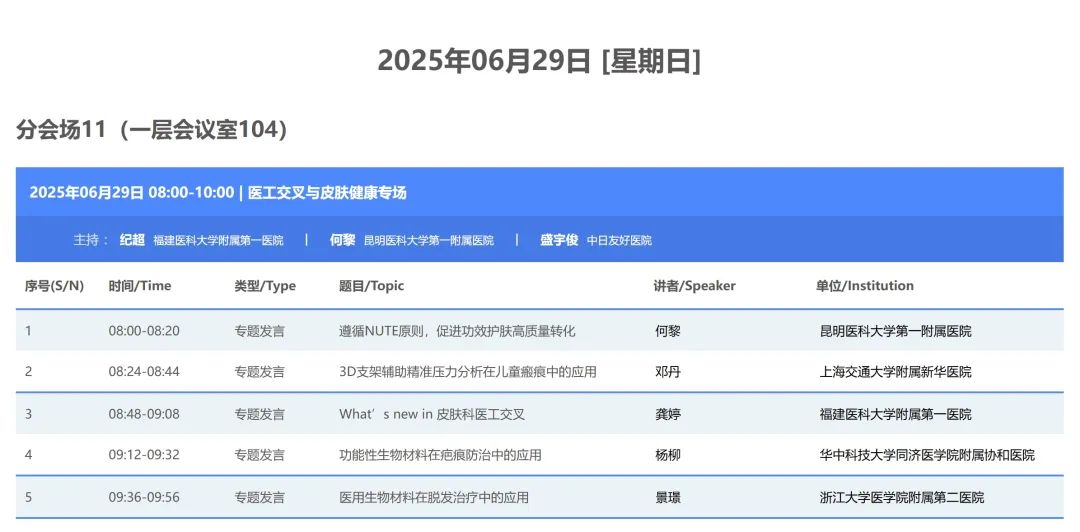The width and height of the screenshot is (1080, 532).
Task: Click the 单位/Institution column header
Action: (x=865, y=285)
